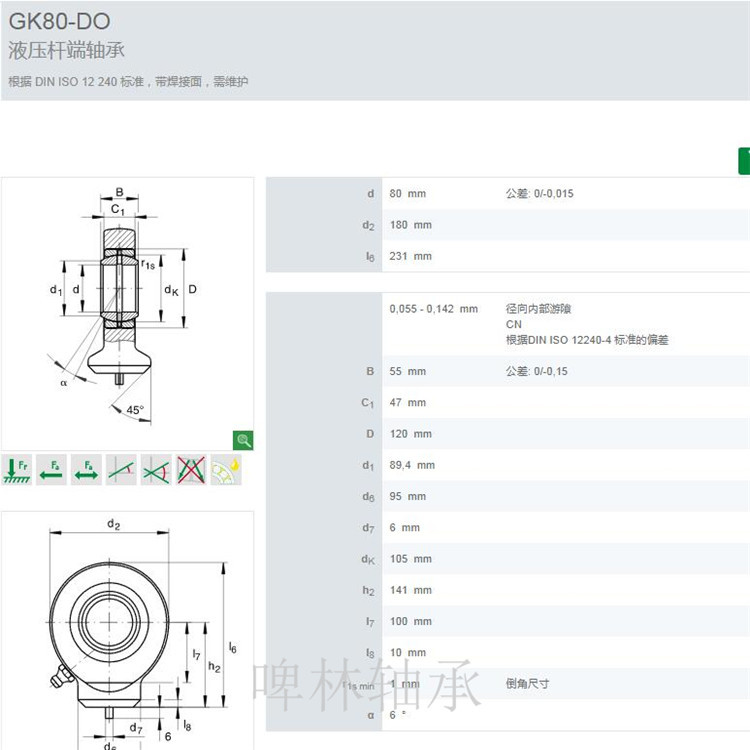Select the h2 value '141 mm'
This screenshot has height=750, width=750.
tap(410, 590)
